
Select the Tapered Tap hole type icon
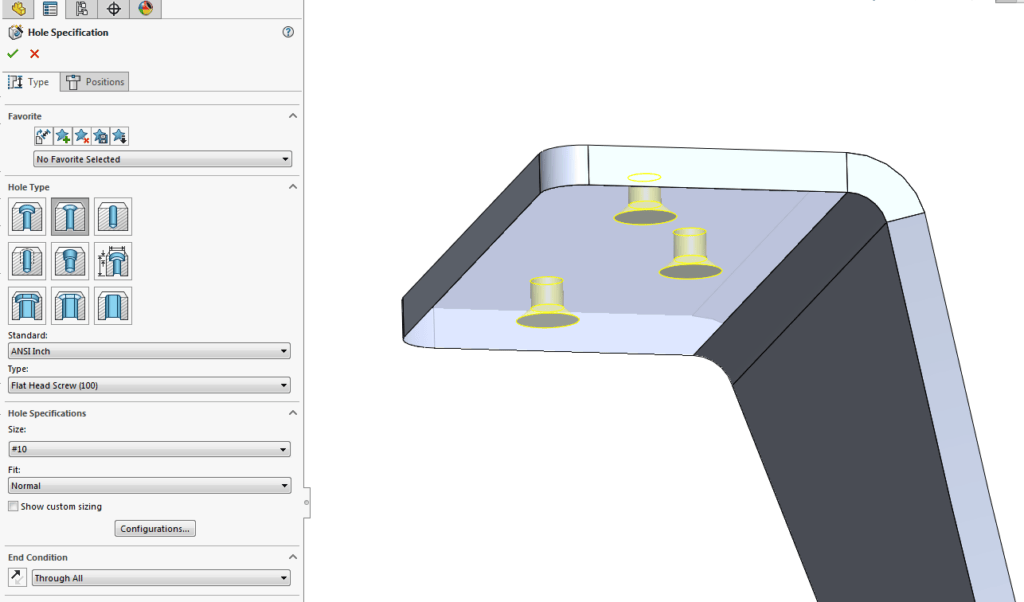[70, 261]
